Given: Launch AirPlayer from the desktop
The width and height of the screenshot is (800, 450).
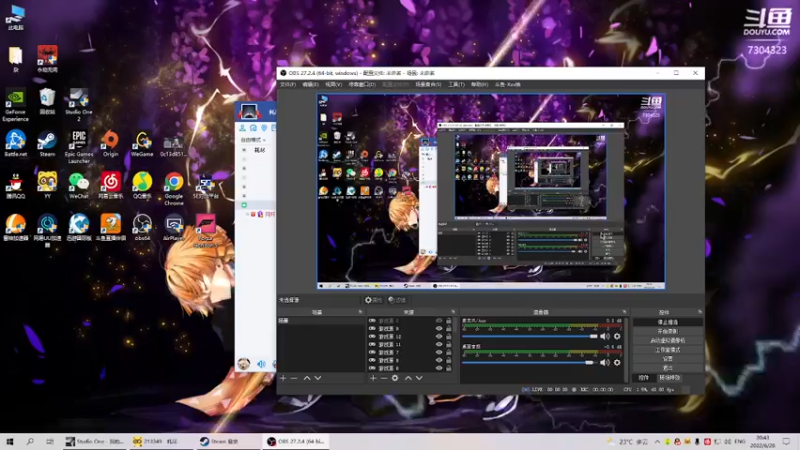Looking at the screenshot, I should pyautogui.click(x=173, y=227).
